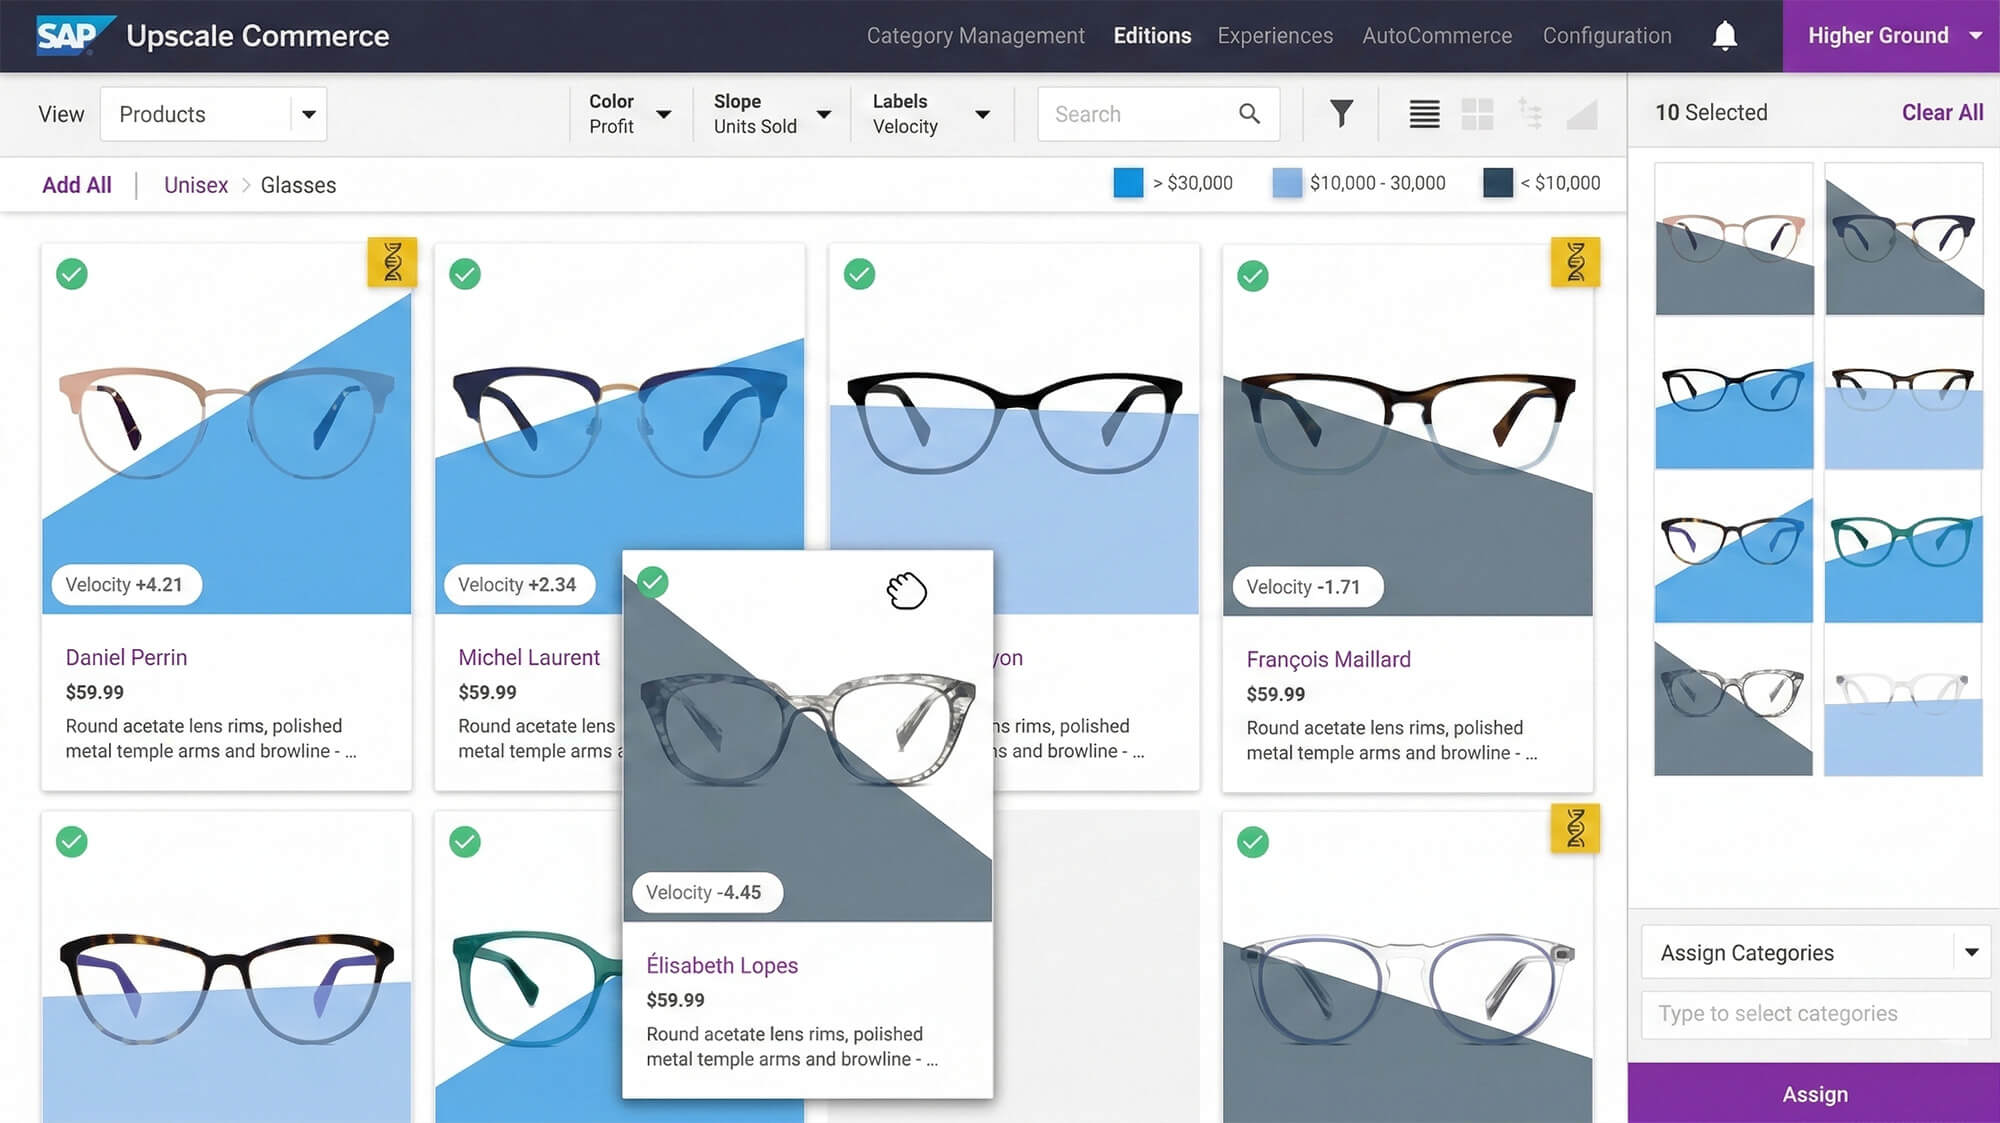Click the purple Assign button
Viewport: 2000px width, 1123px height.
click(x=1814, y=1093)
